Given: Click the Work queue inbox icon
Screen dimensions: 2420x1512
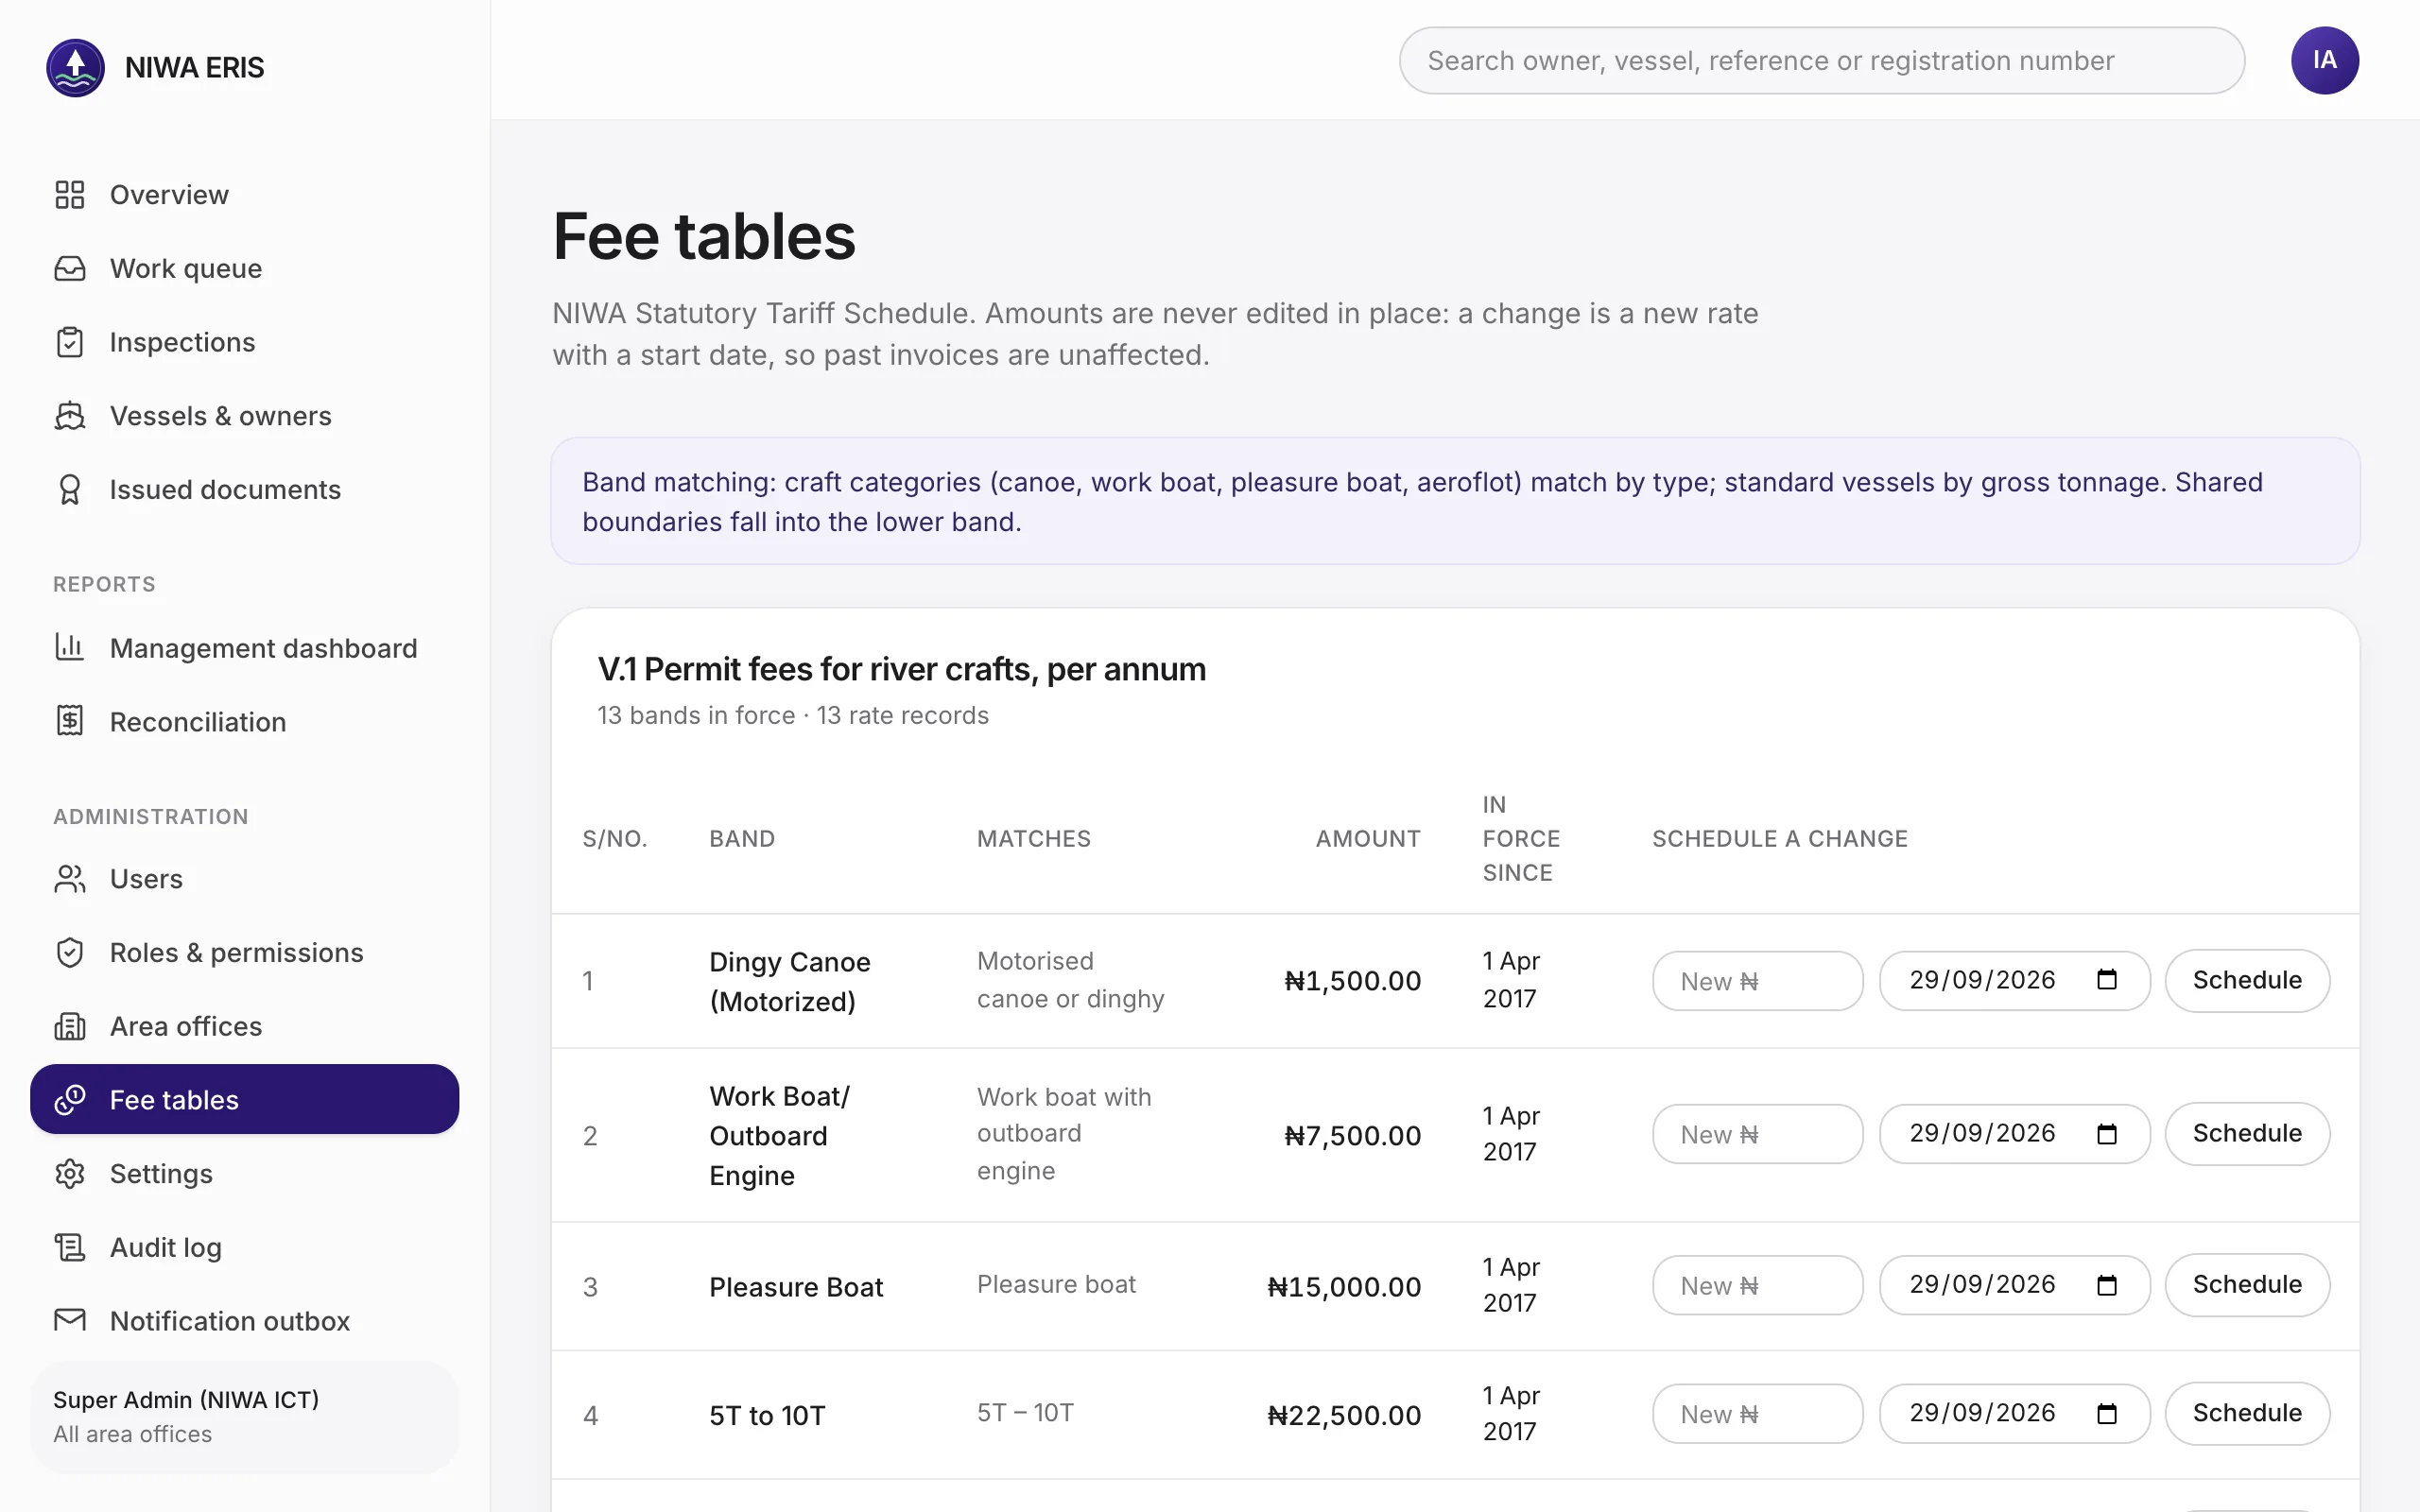Looking at the screenshot, I should point(70,269).
